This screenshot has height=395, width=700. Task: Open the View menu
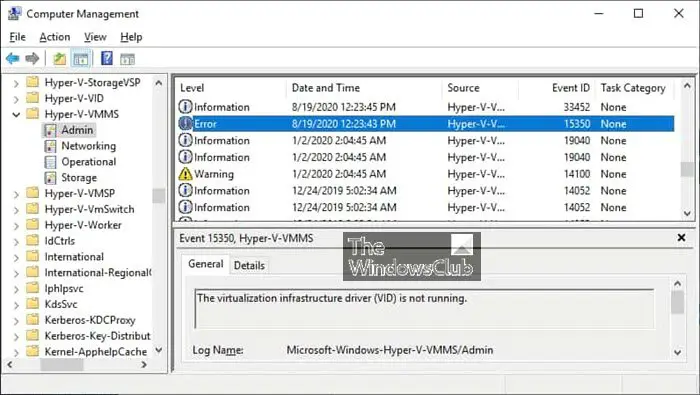(x=95, y=37)
